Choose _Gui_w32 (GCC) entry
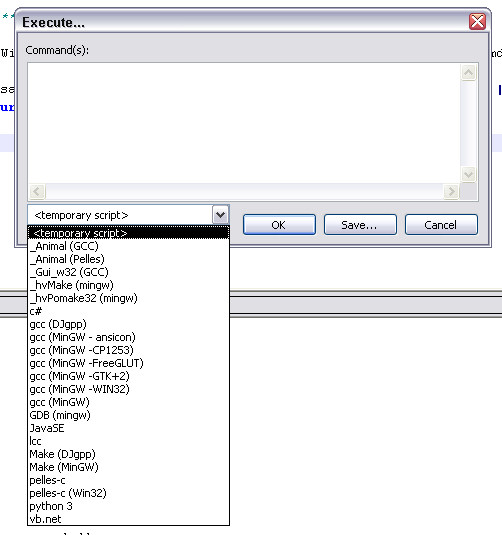Screen dimensions: 502x535 128,272
